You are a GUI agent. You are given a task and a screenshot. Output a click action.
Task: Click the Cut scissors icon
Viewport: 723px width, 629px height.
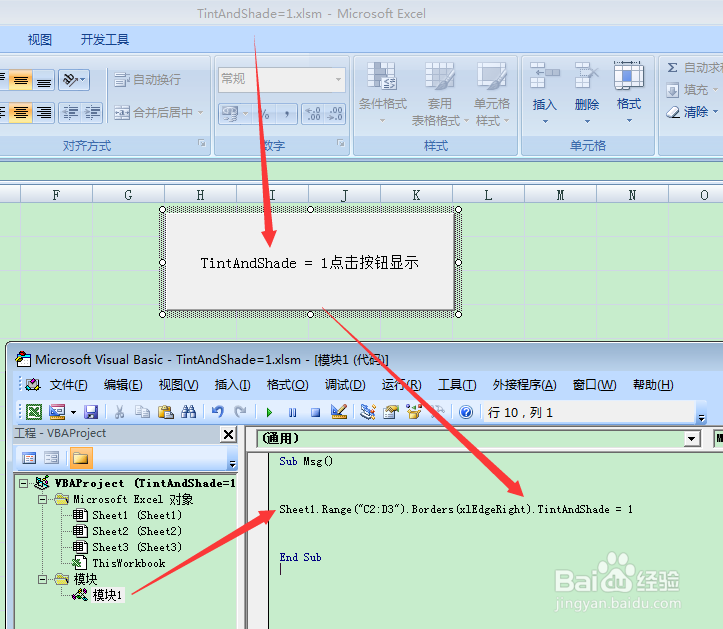point(119,411)
